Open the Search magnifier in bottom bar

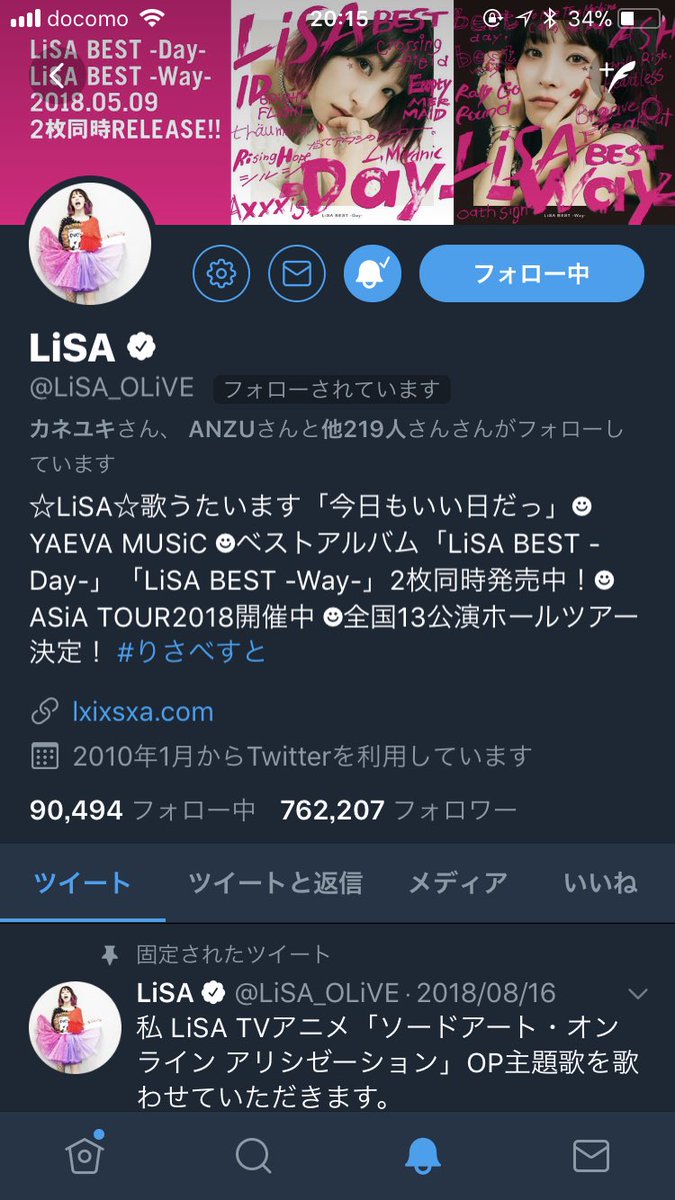pos(253,1156)
